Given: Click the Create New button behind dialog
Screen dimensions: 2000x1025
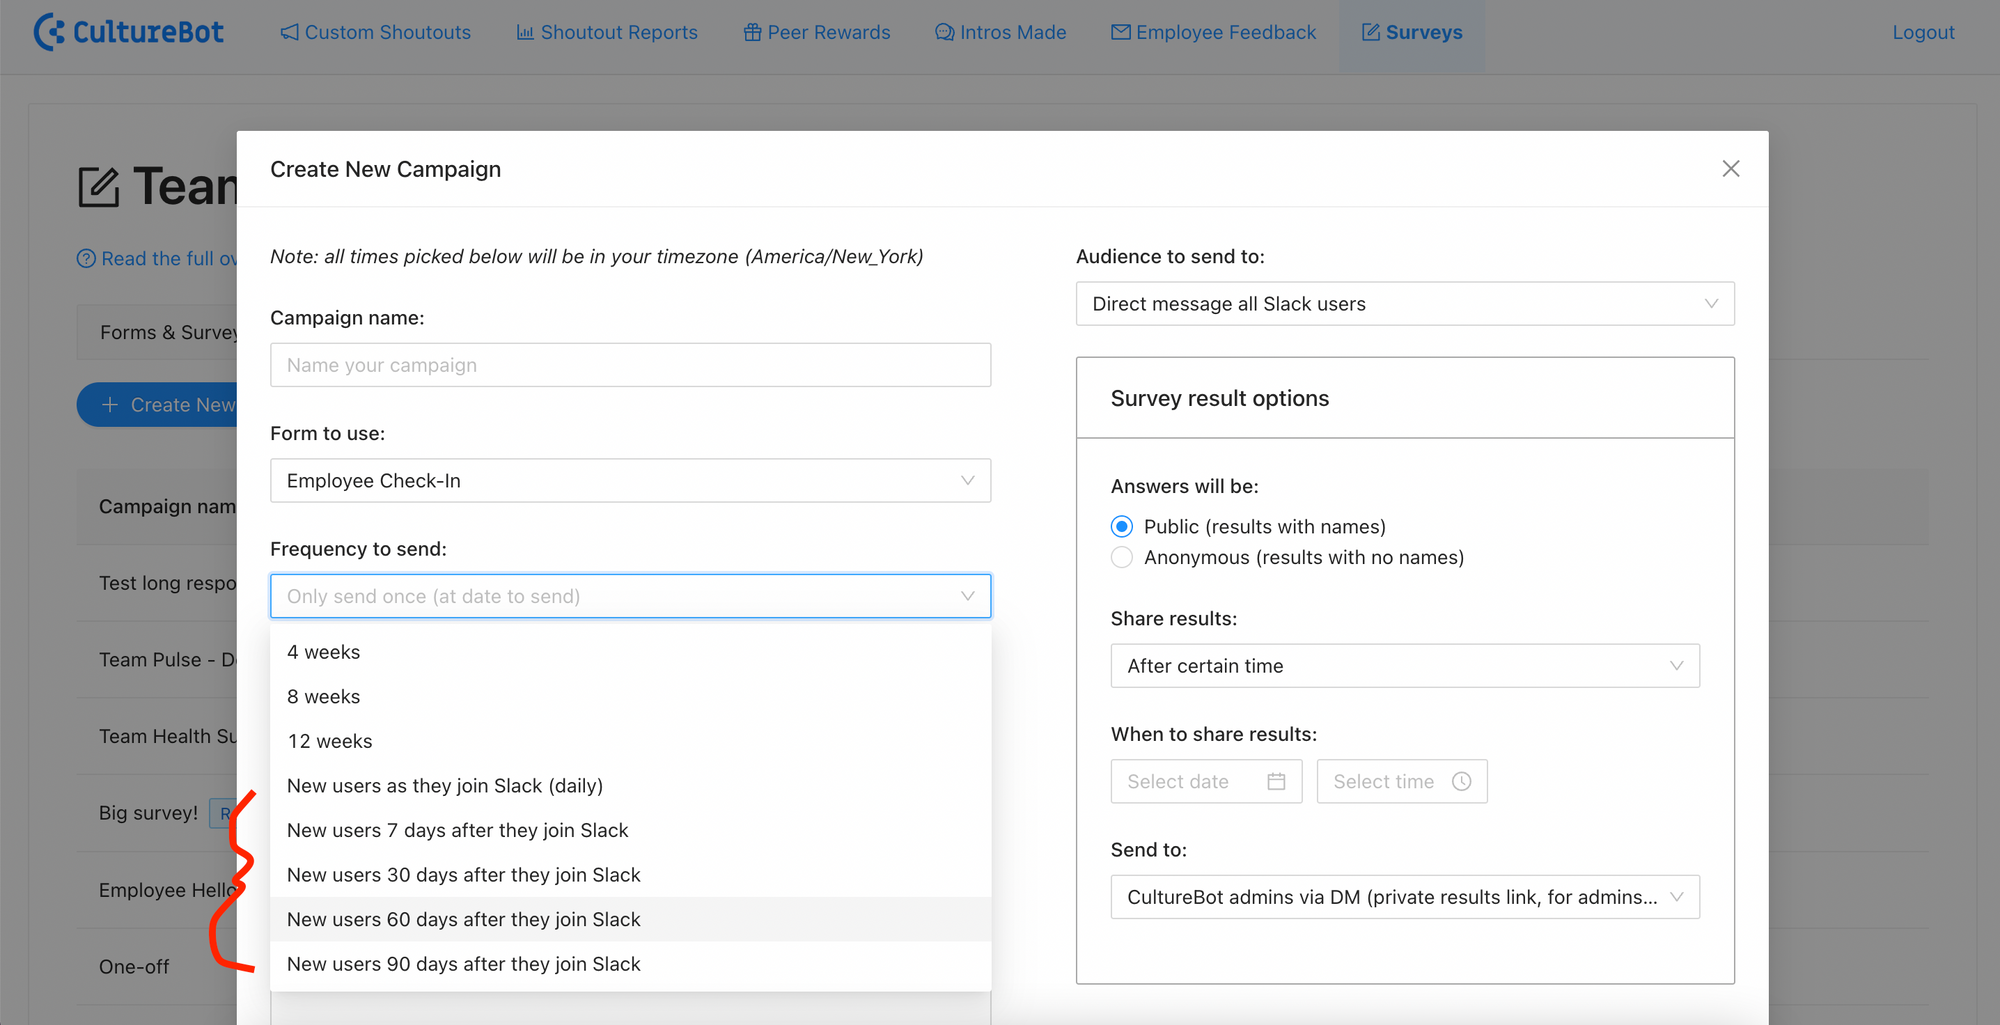Looking at the screenshot, I should coord(157,405).
